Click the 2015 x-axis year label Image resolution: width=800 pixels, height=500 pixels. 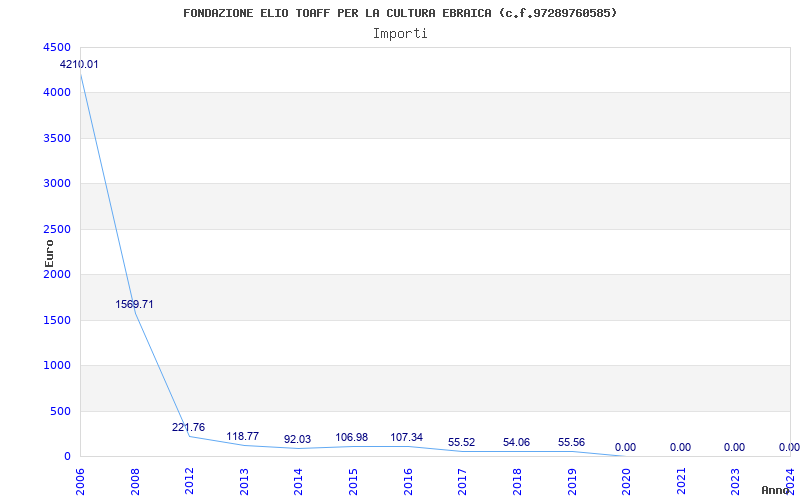click(353, 482)
